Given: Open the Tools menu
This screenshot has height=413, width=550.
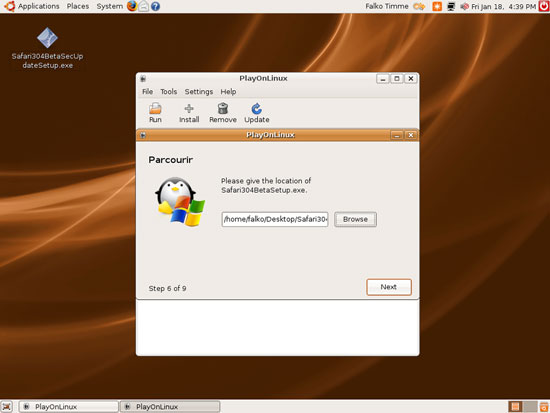Looking at the screenshot, I should [x=169, y=92].
